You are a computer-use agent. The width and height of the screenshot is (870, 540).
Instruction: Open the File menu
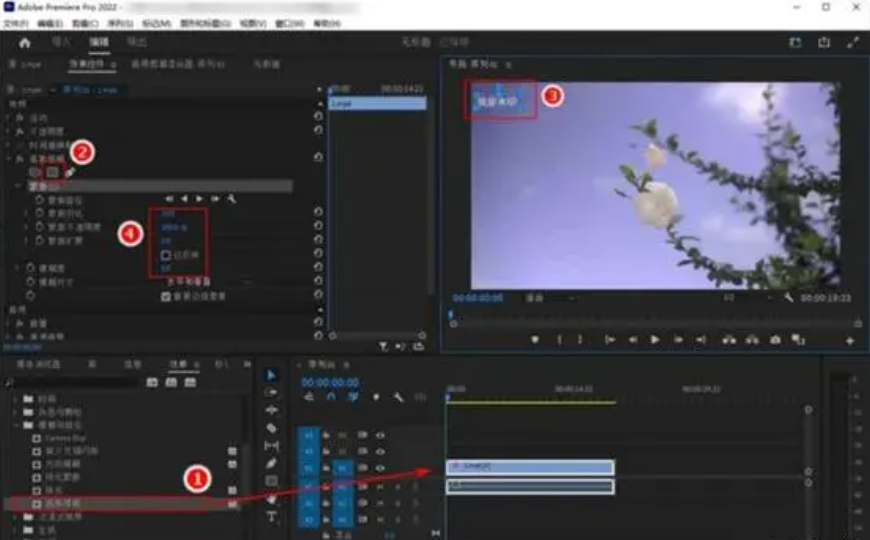16,23
